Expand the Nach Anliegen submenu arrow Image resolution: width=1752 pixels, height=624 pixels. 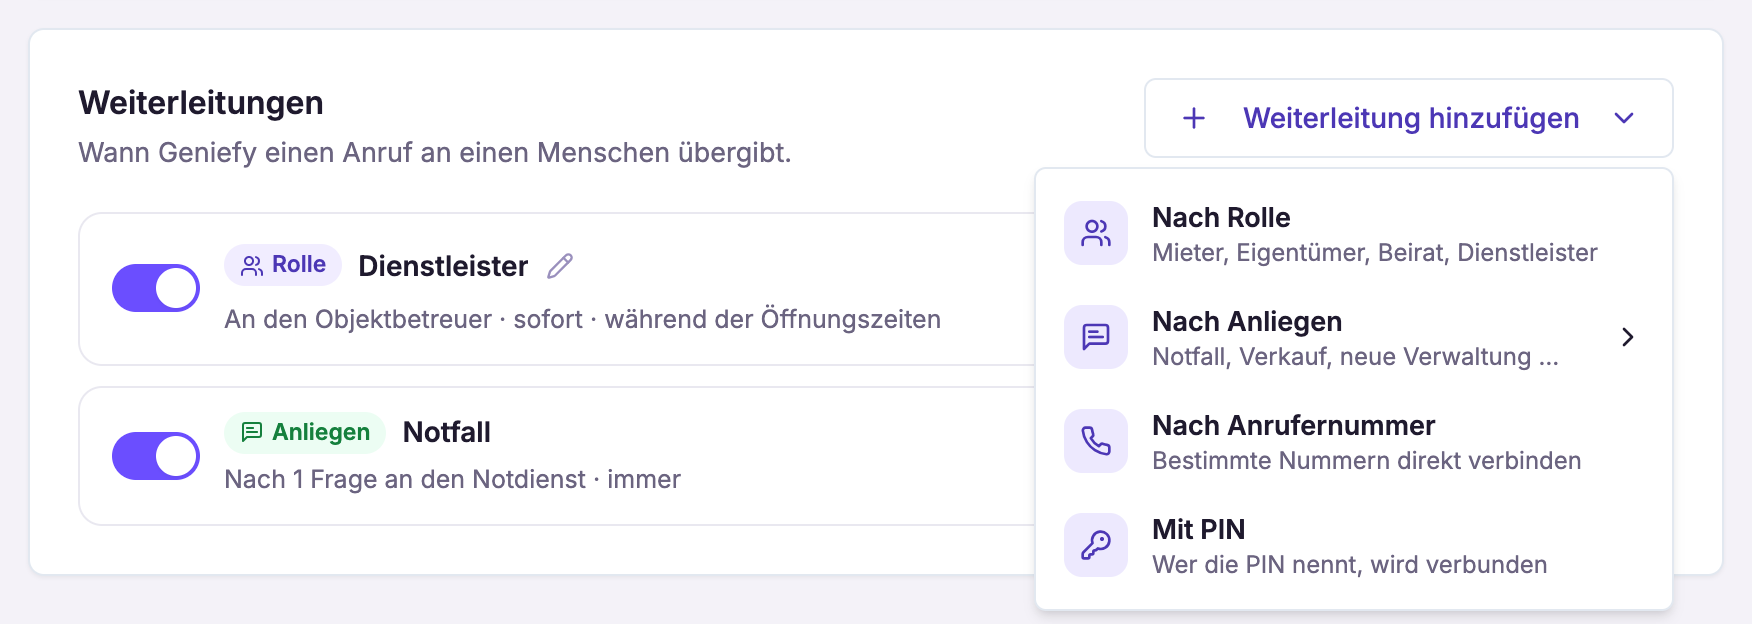tap(1628, 337)
